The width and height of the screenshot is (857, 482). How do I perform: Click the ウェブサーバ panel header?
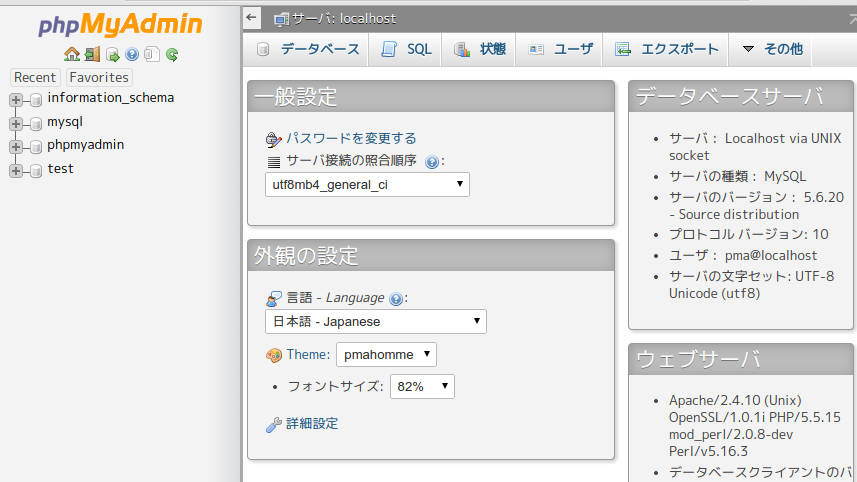pos(741,359)
